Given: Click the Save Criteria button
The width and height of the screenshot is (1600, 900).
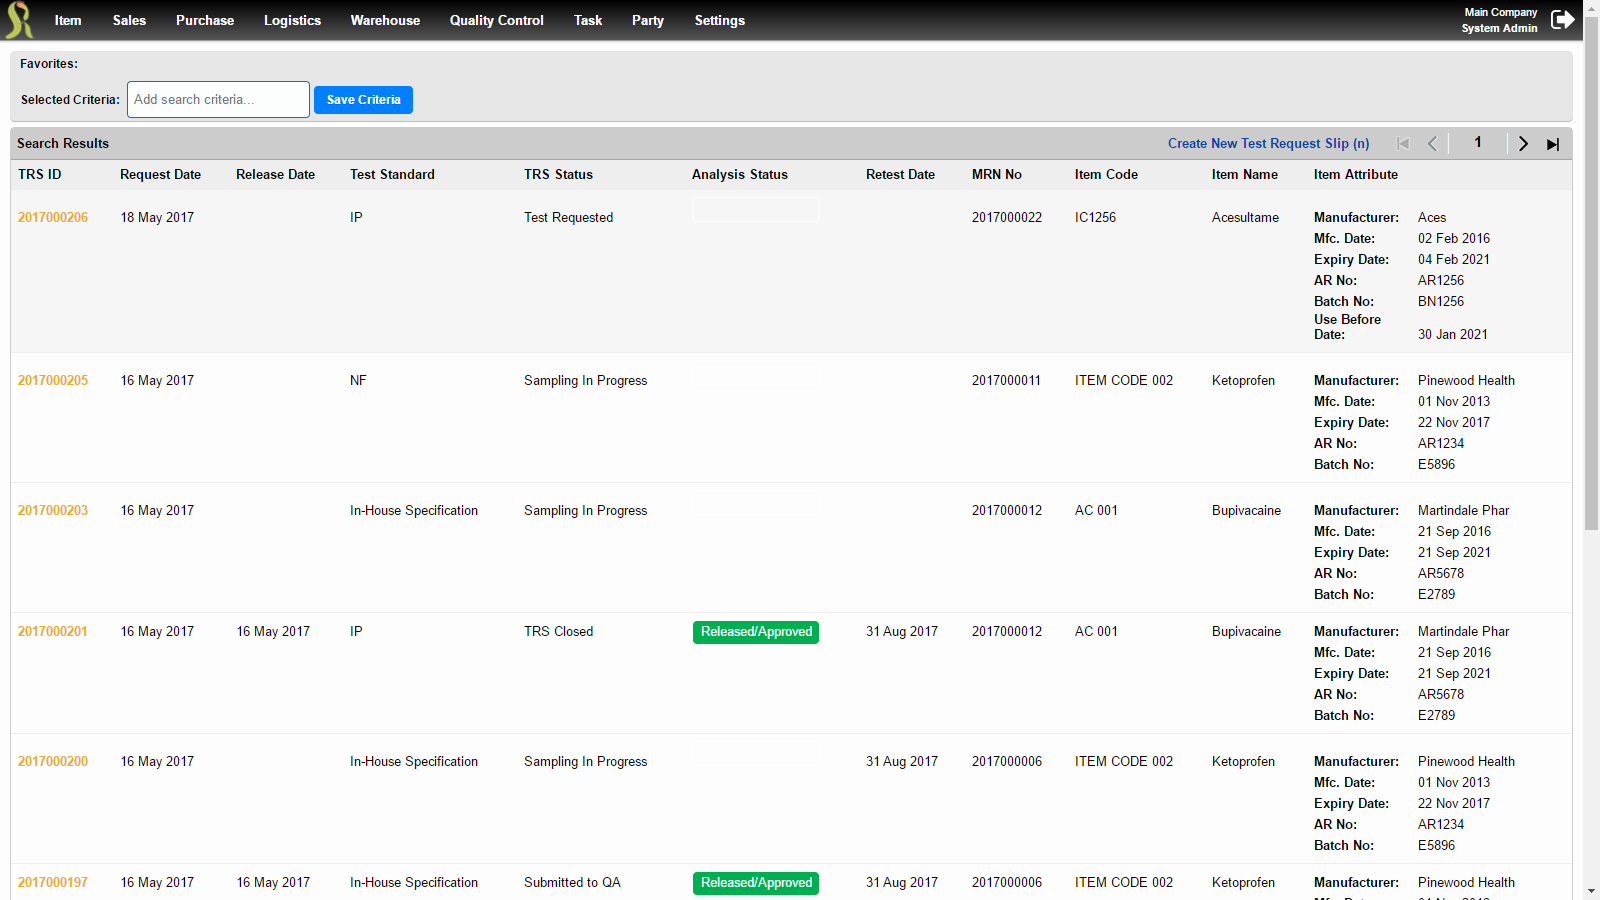Looking at the screenshot, I should coord(363,99).
